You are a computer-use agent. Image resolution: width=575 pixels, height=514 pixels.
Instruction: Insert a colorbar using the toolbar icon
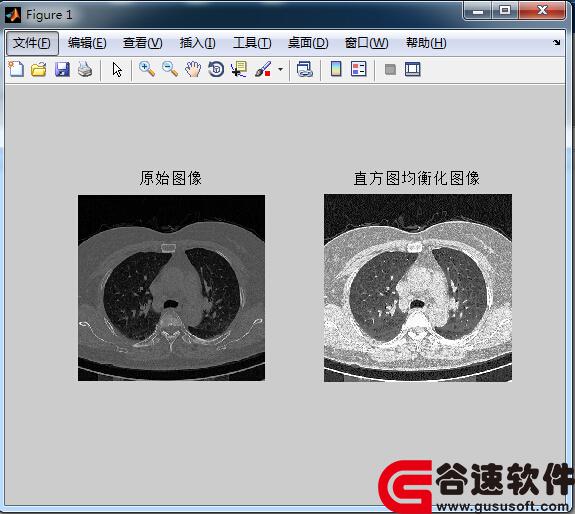coord(336,69)
